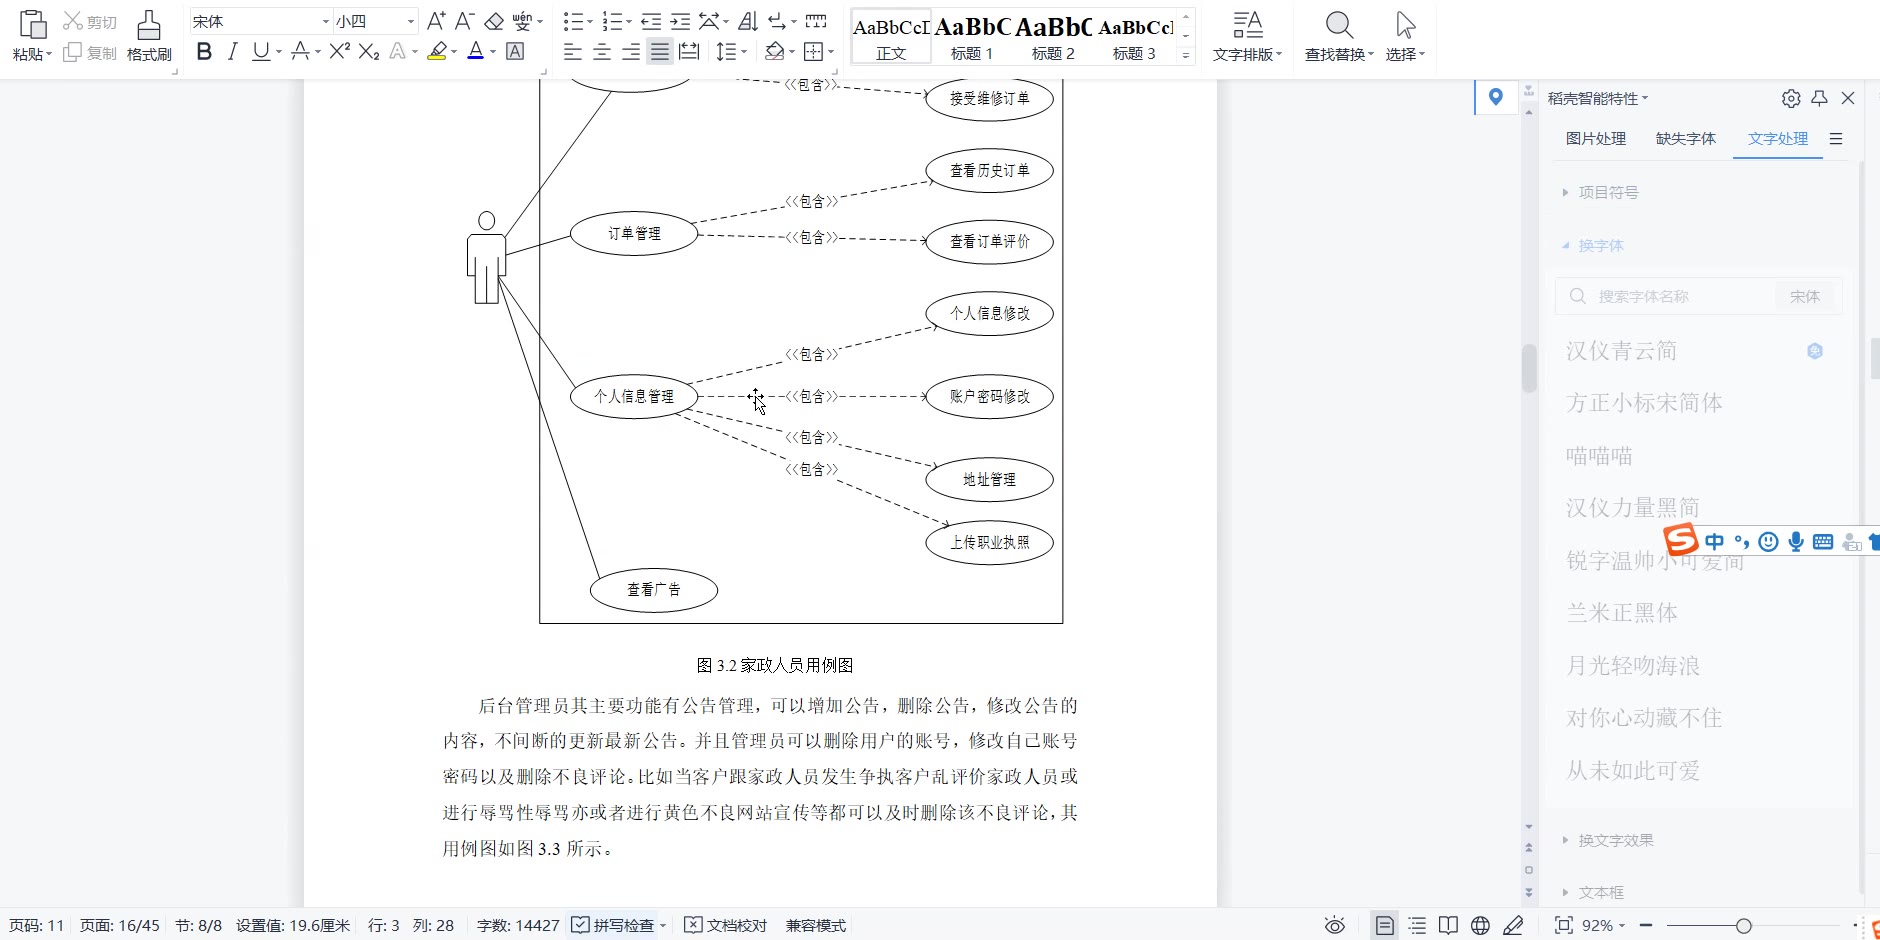Image resolution: width=1880 pixels, height=940 pixels.
Task: Pin the 稻壳智能特性 side panel
Action: (x=1820, y=98)
